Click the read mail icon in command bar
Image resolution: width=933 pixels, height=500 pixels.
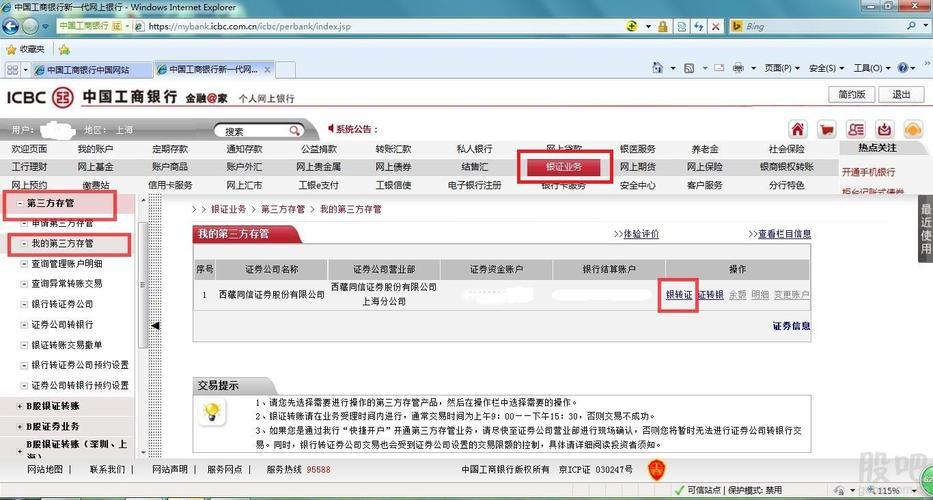click(719, 68)
